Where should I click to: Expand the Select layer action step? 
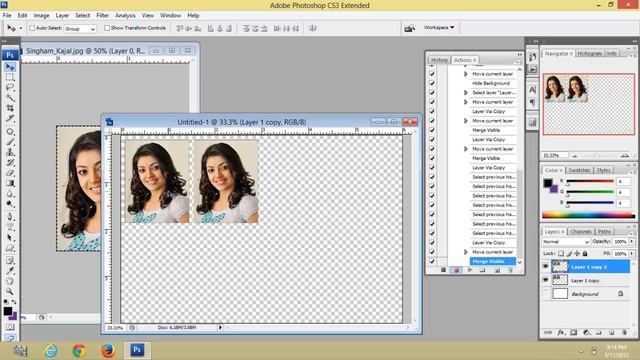[466, 93]
